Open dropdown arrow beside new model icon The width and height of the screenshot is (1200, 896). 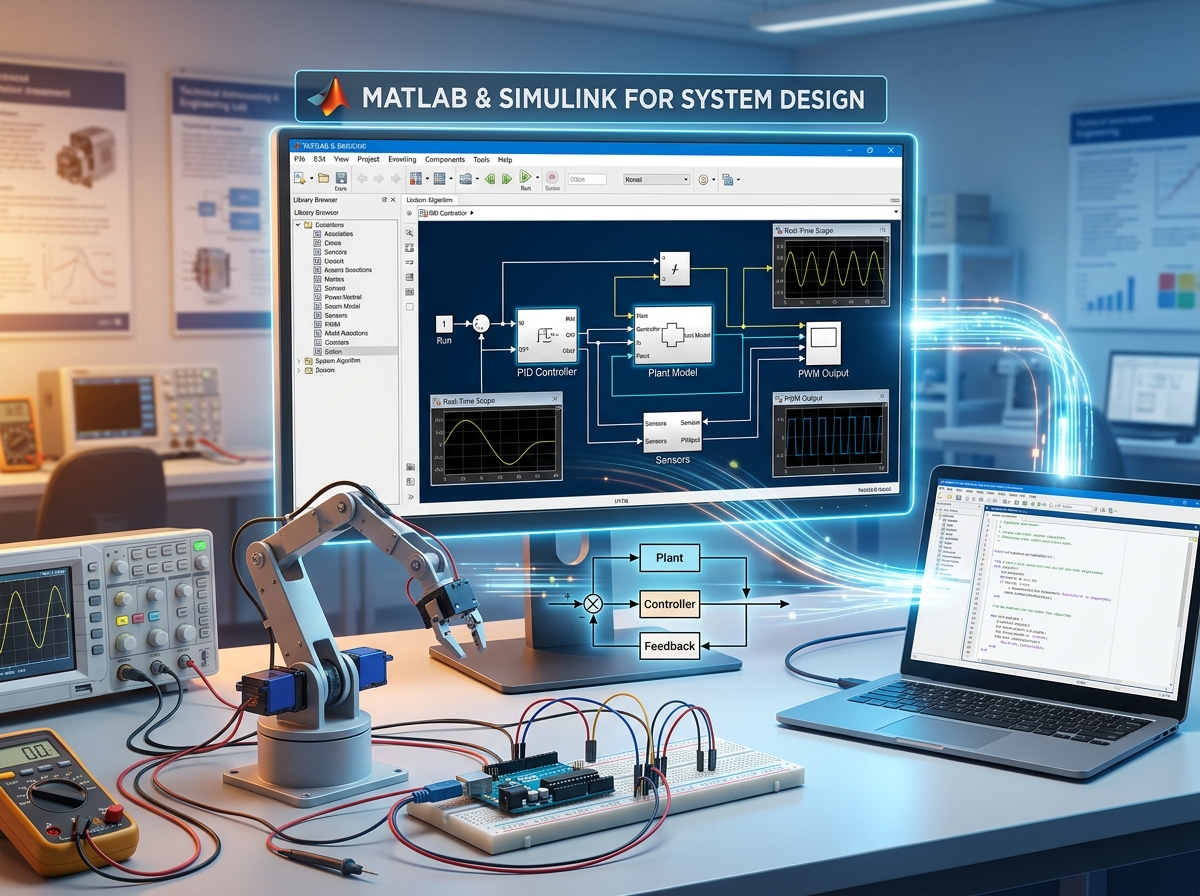[x=311, y=178]
